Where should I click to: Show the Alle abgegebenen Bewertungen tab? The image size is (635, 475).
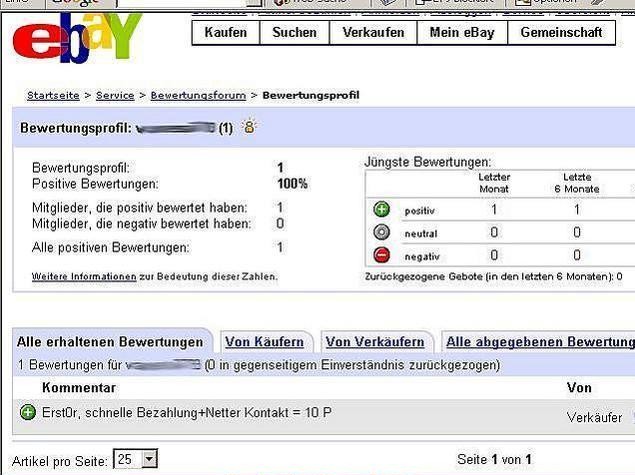pyautogui.click(x=540, y=342)
